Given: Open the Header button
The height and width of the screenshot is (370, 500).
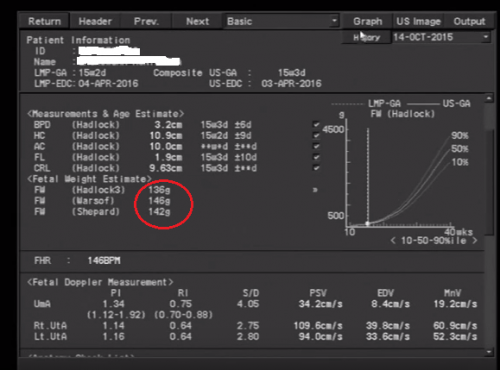Looking at the screenshot, I should (95, 21).
